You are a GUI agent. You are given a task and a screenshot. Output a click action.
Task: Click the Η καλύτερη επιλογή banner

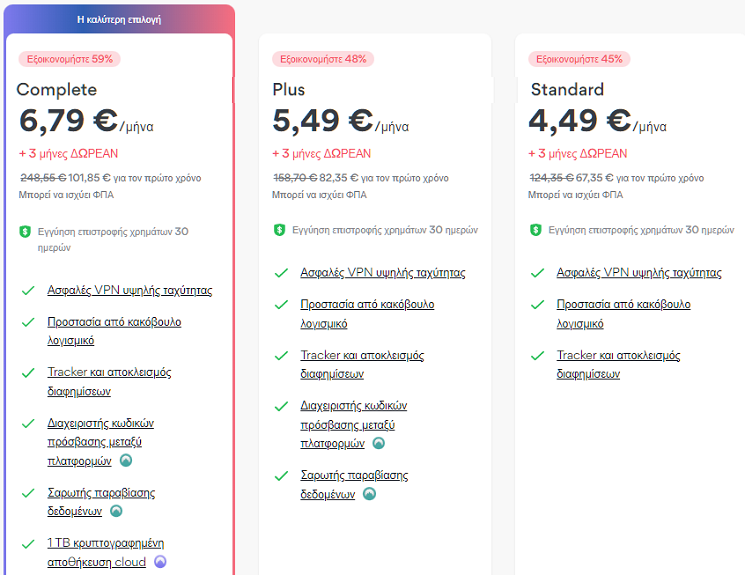[119, 20]
